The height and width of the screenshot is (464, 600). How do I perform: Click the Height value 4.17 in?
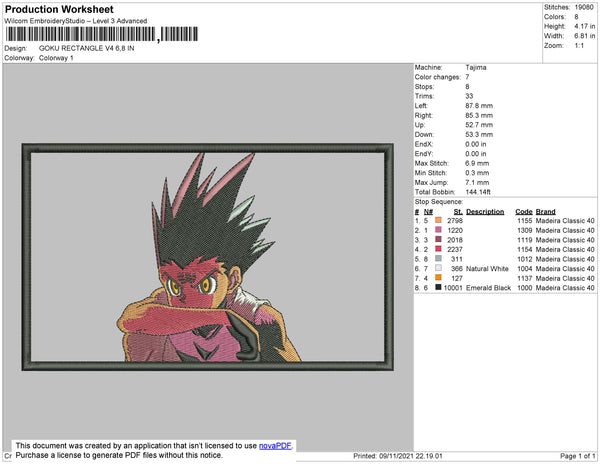tap(585, 26)
